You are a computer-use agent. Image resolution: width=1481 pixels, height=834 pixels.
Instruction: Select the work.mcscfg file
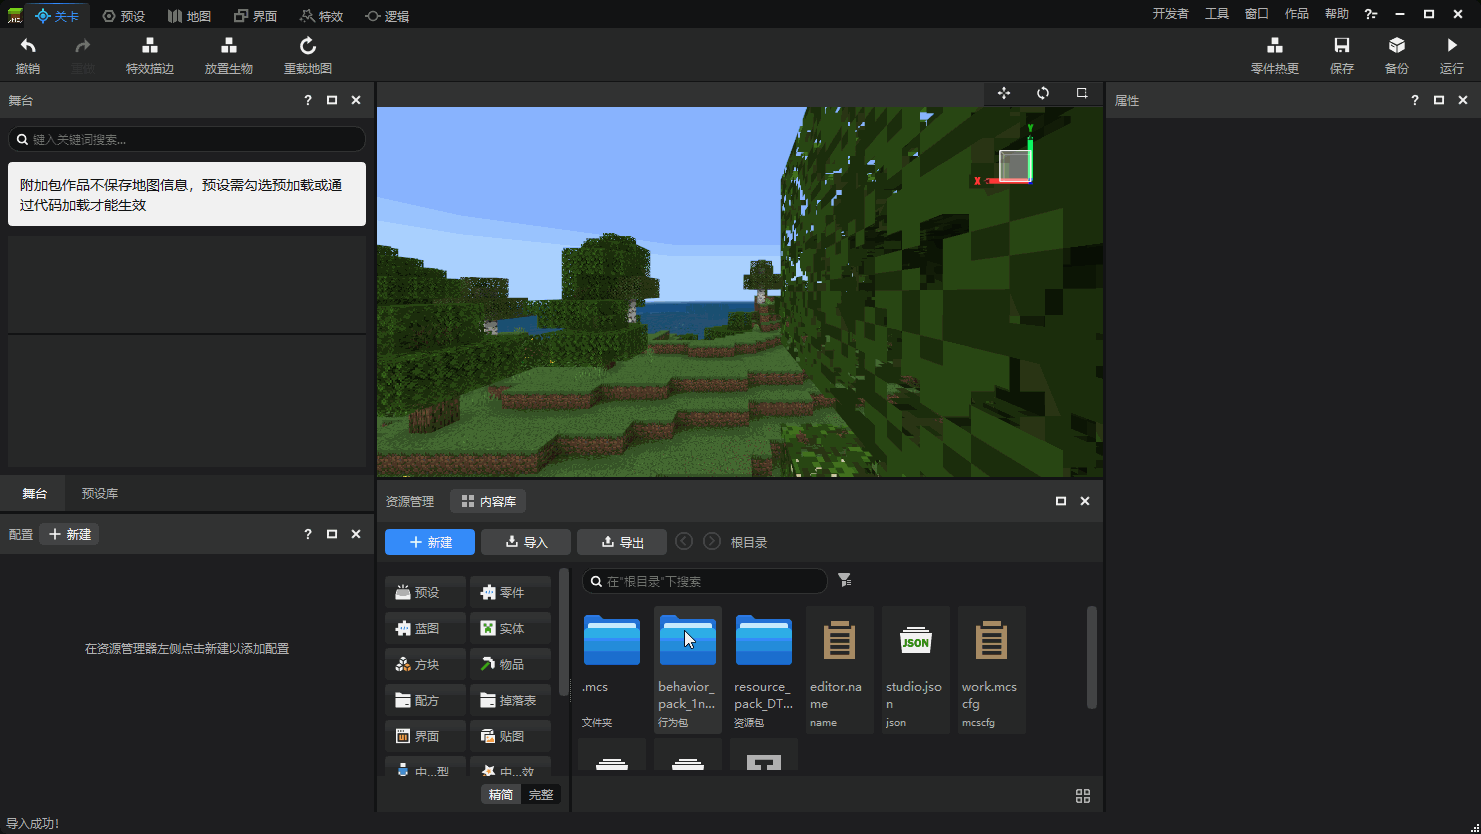tap(992, 669)
